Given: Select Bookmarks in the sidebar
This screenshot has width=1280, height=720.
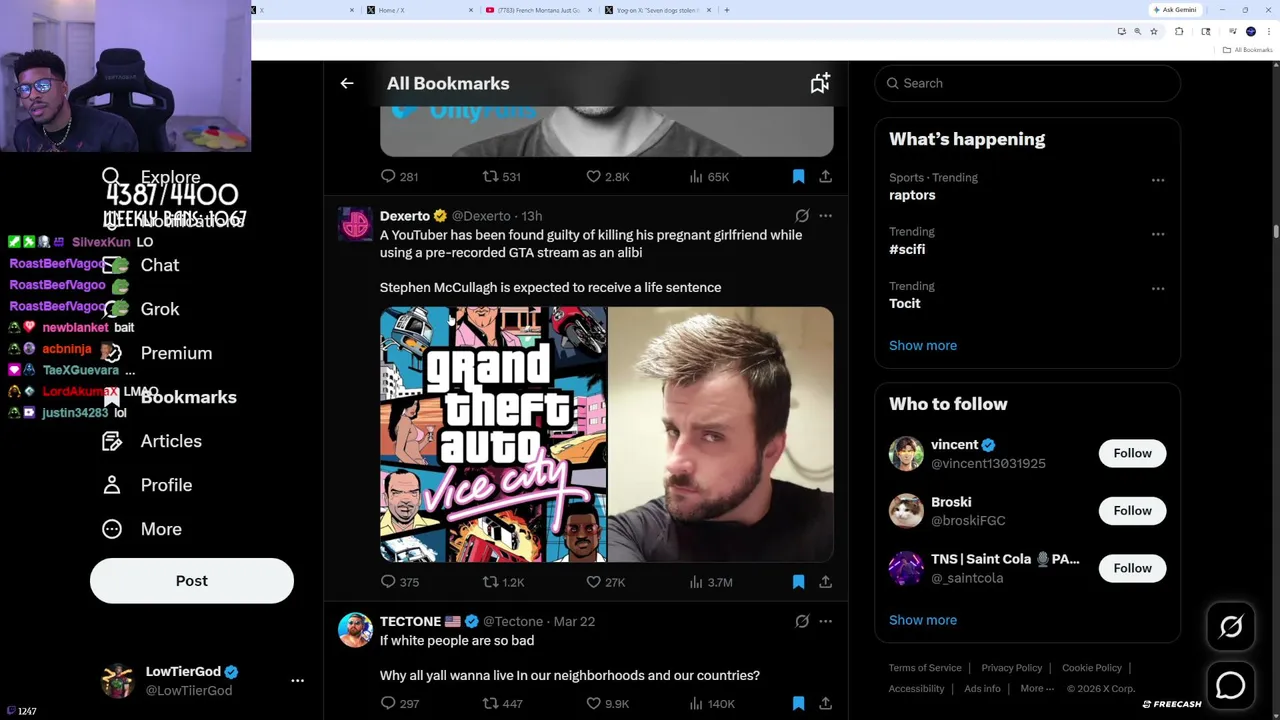Looking at the screenshot, I should pos(169,397).
